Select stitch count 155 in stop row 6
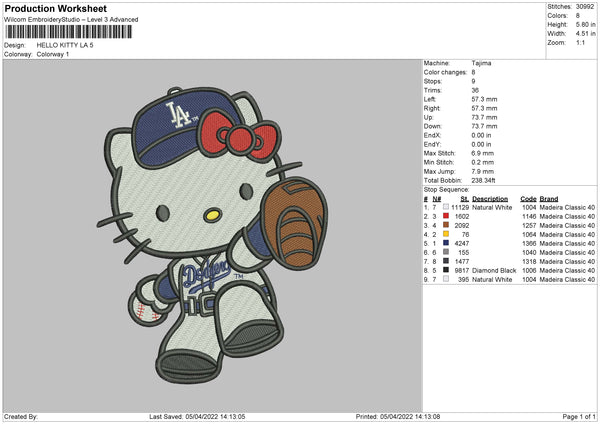Viewport: 600px width, 424px height. pyautogui.click(x=463, y=253)
